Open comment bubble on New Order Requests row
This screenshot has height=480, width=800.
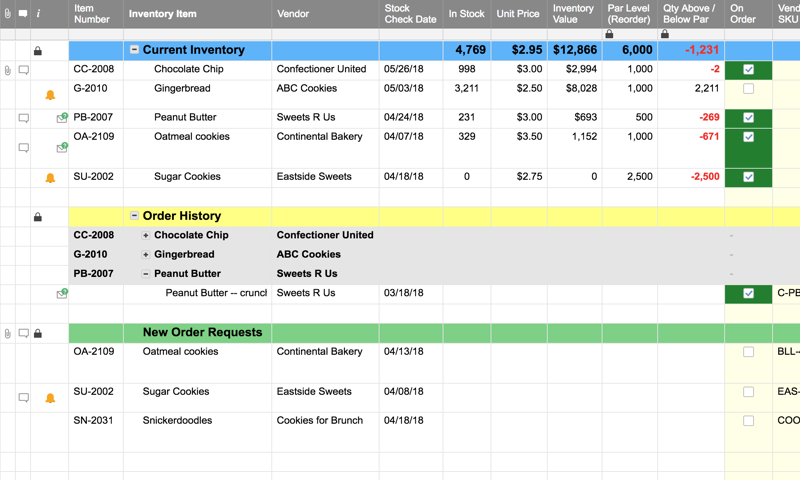pos(24,333)
